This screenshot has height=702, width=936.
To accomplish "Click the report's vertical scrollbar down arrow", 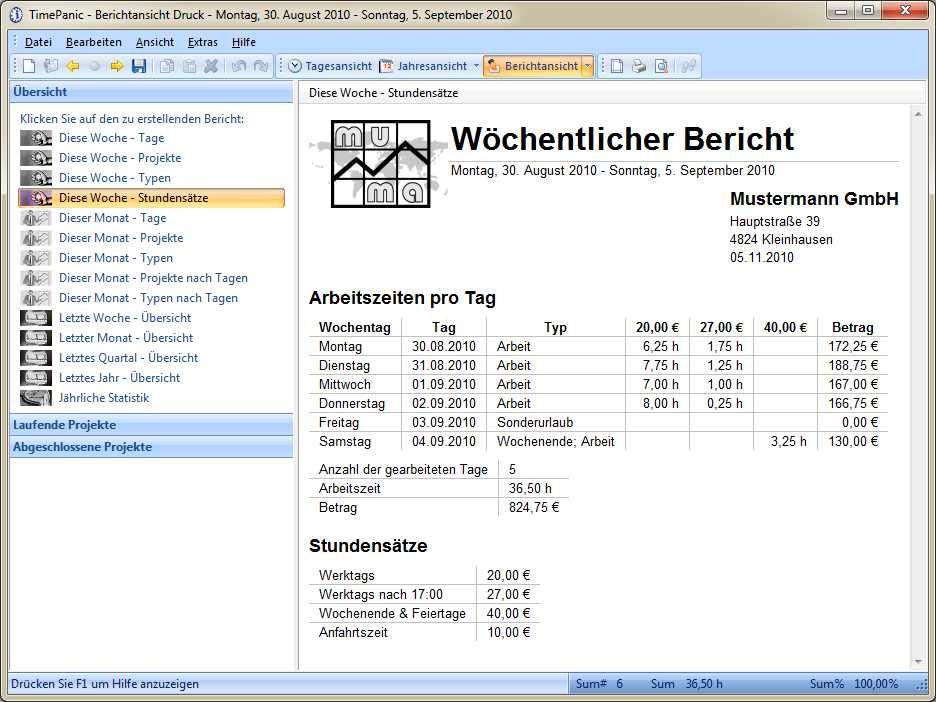I will coord(919,661).
